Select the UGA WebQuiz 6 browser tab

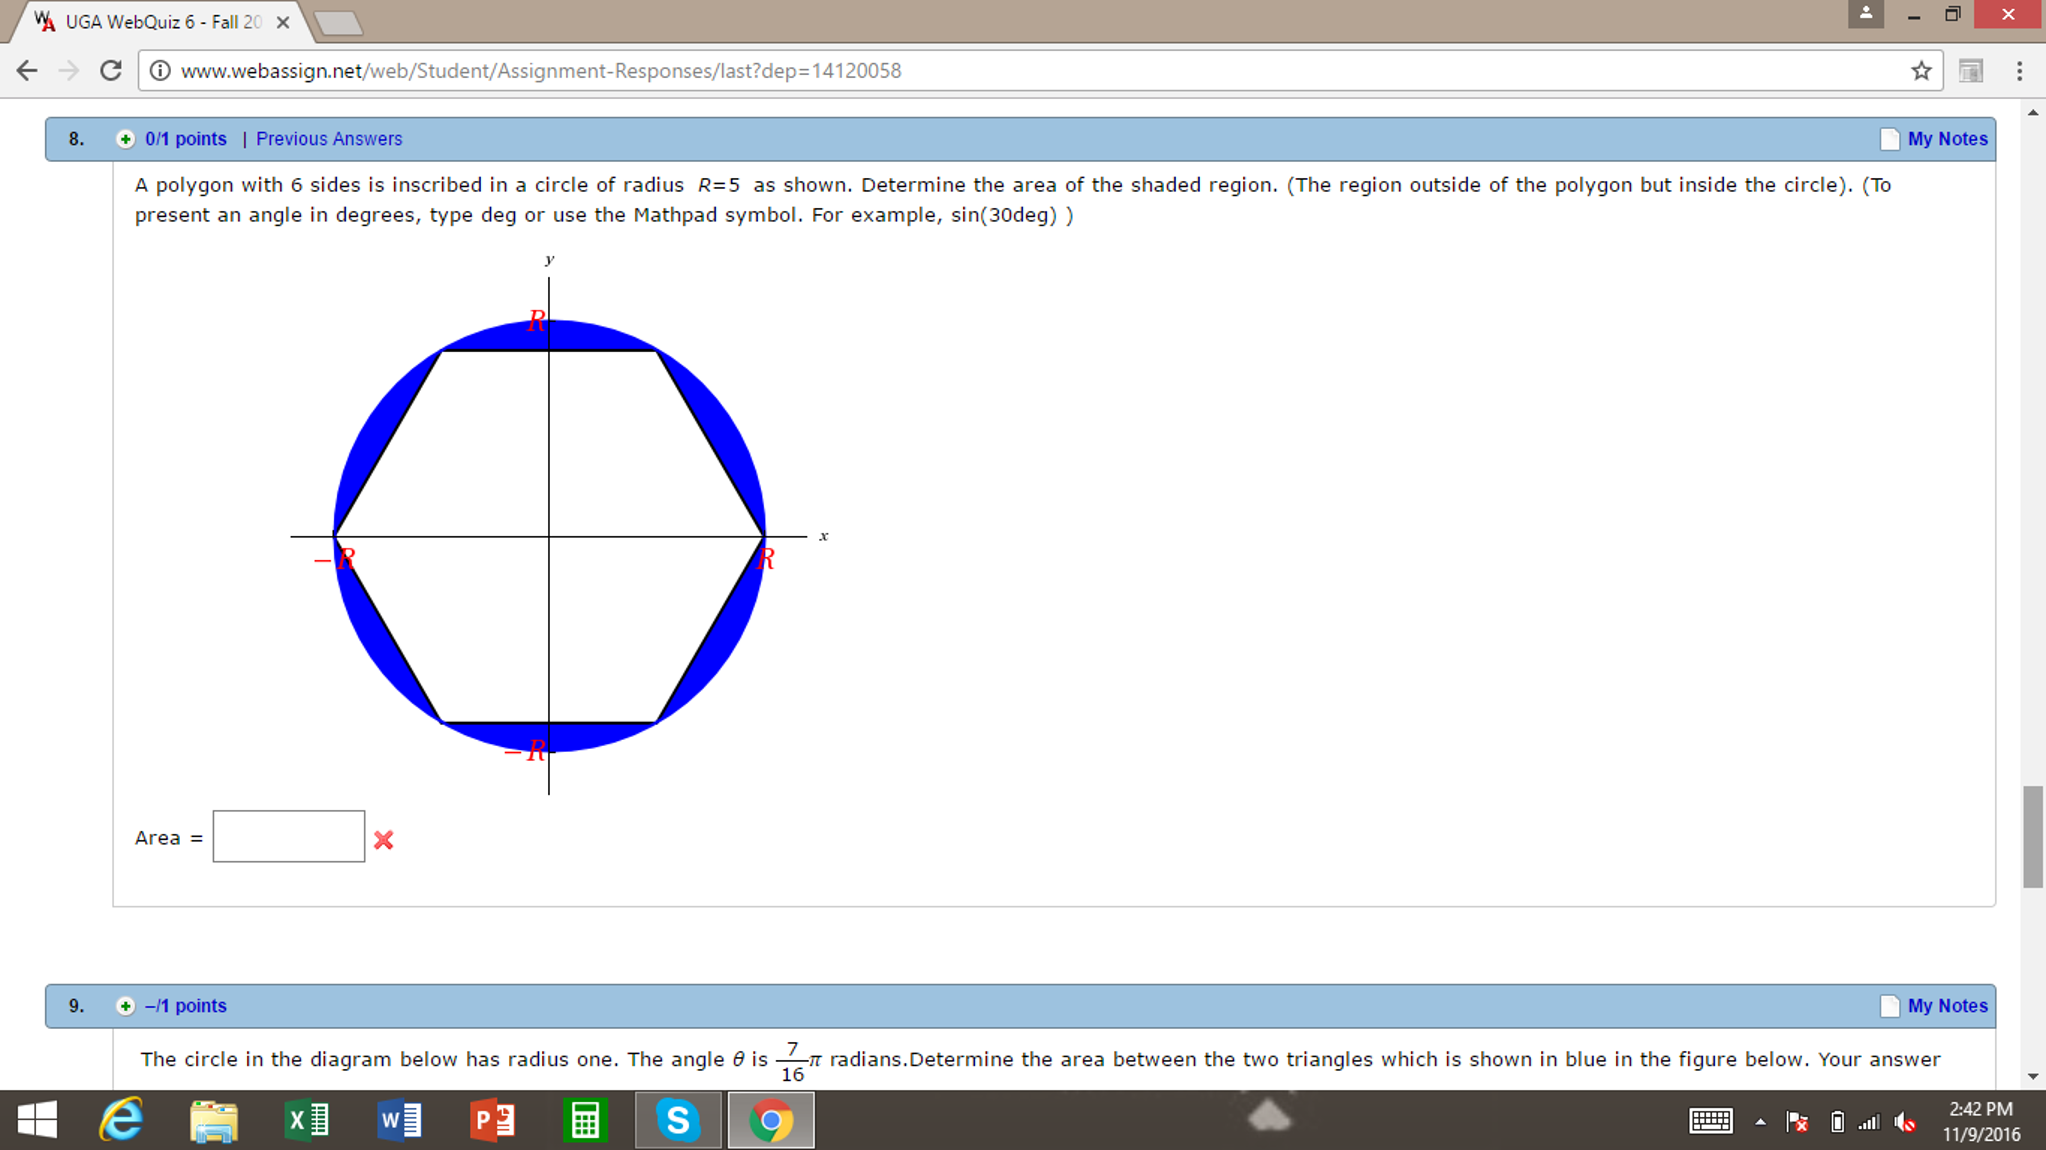150,21
